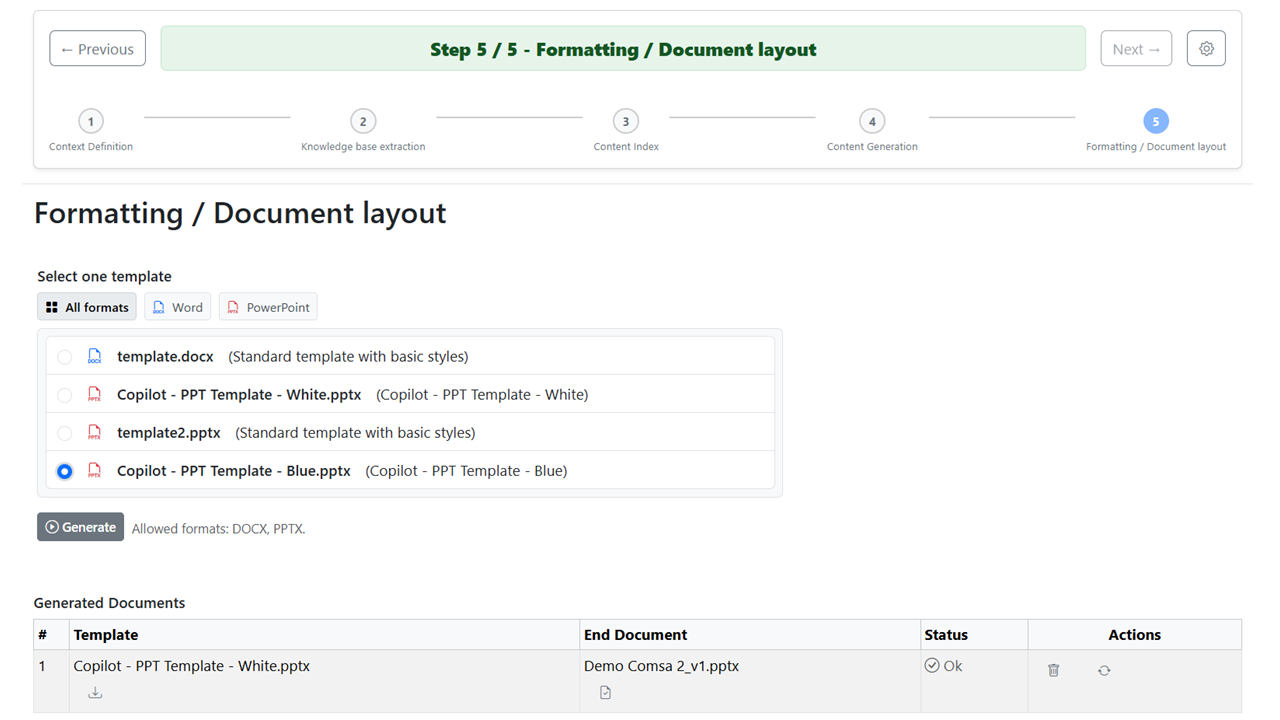This screenshot has height=720, width=1280.
Task: Click the template2.pptx PowerPoint file icon
Action: click(95, 432)
